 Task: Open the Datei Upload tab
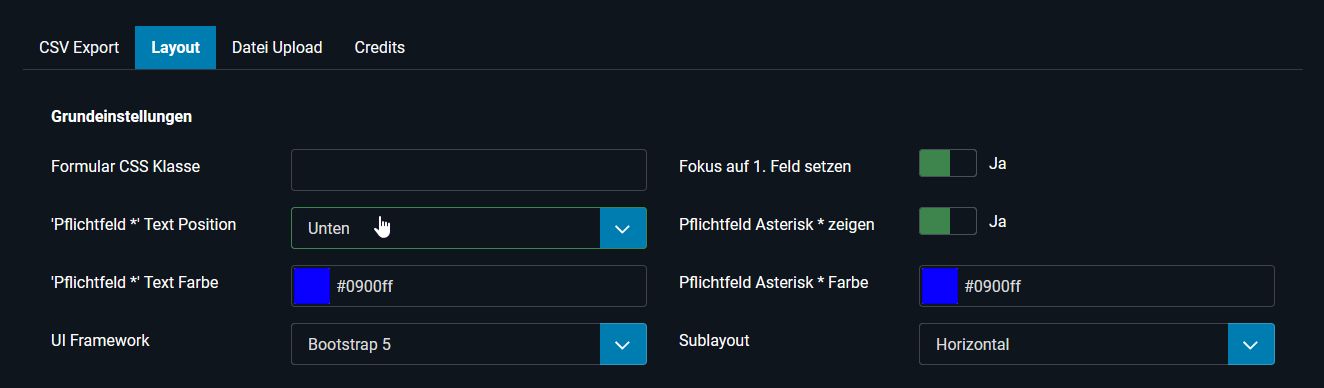(277, 47)
